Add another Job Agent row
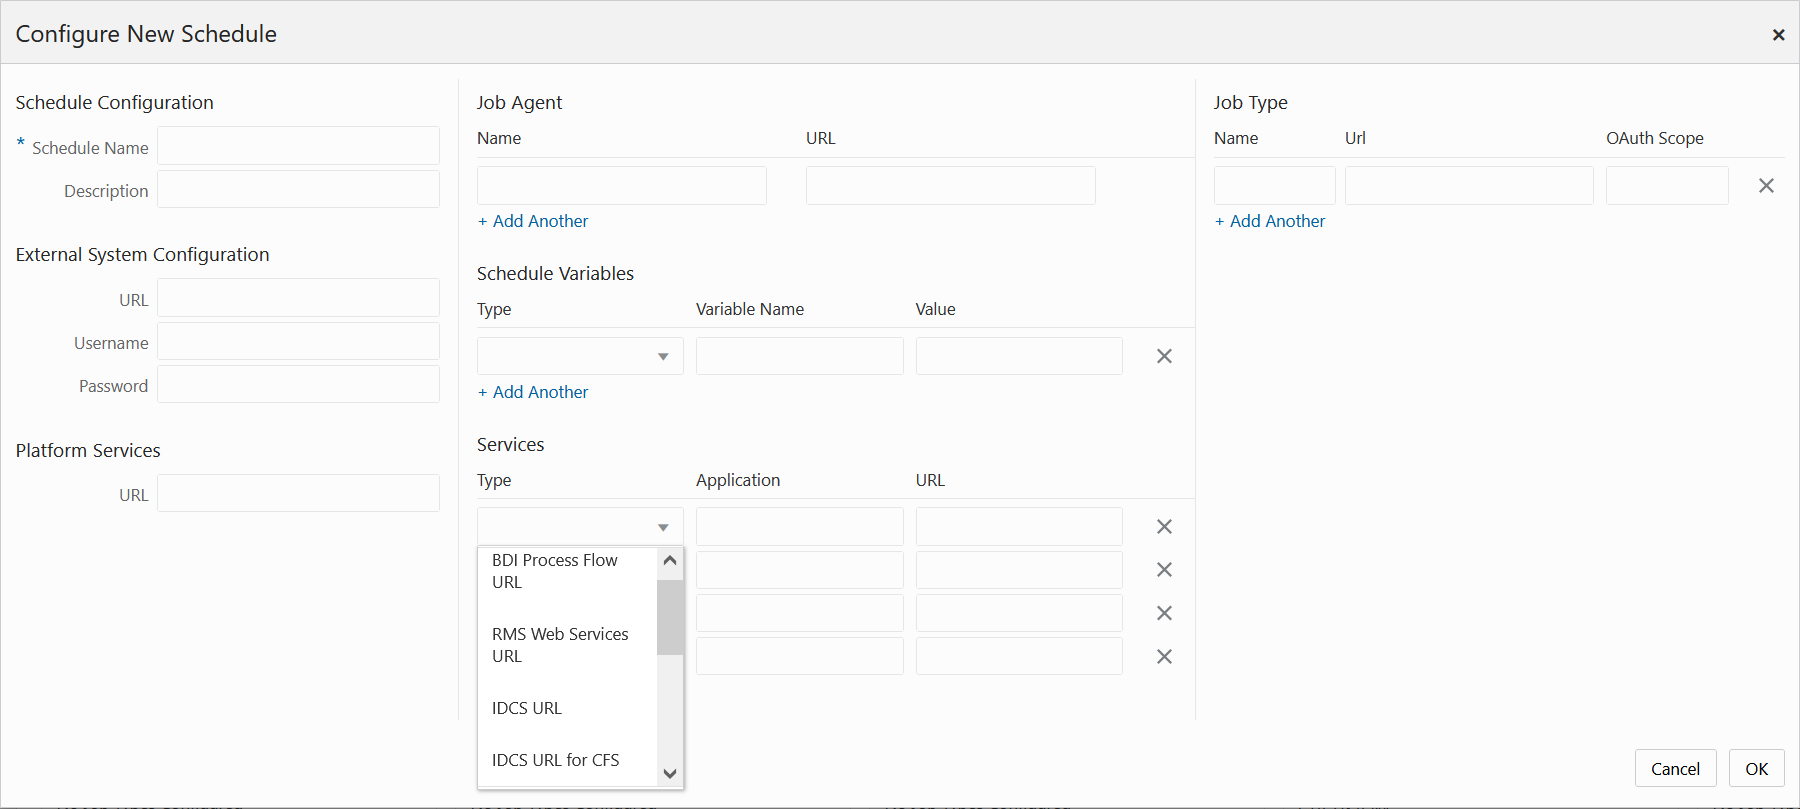 pos(533,221)
